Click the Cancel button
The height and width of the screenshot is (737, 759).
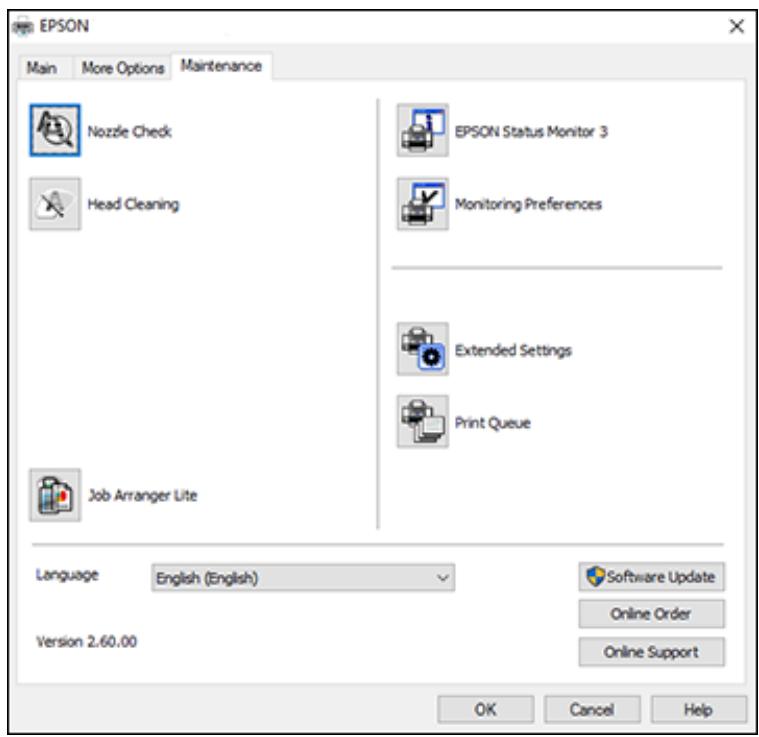tap(592, 709)
